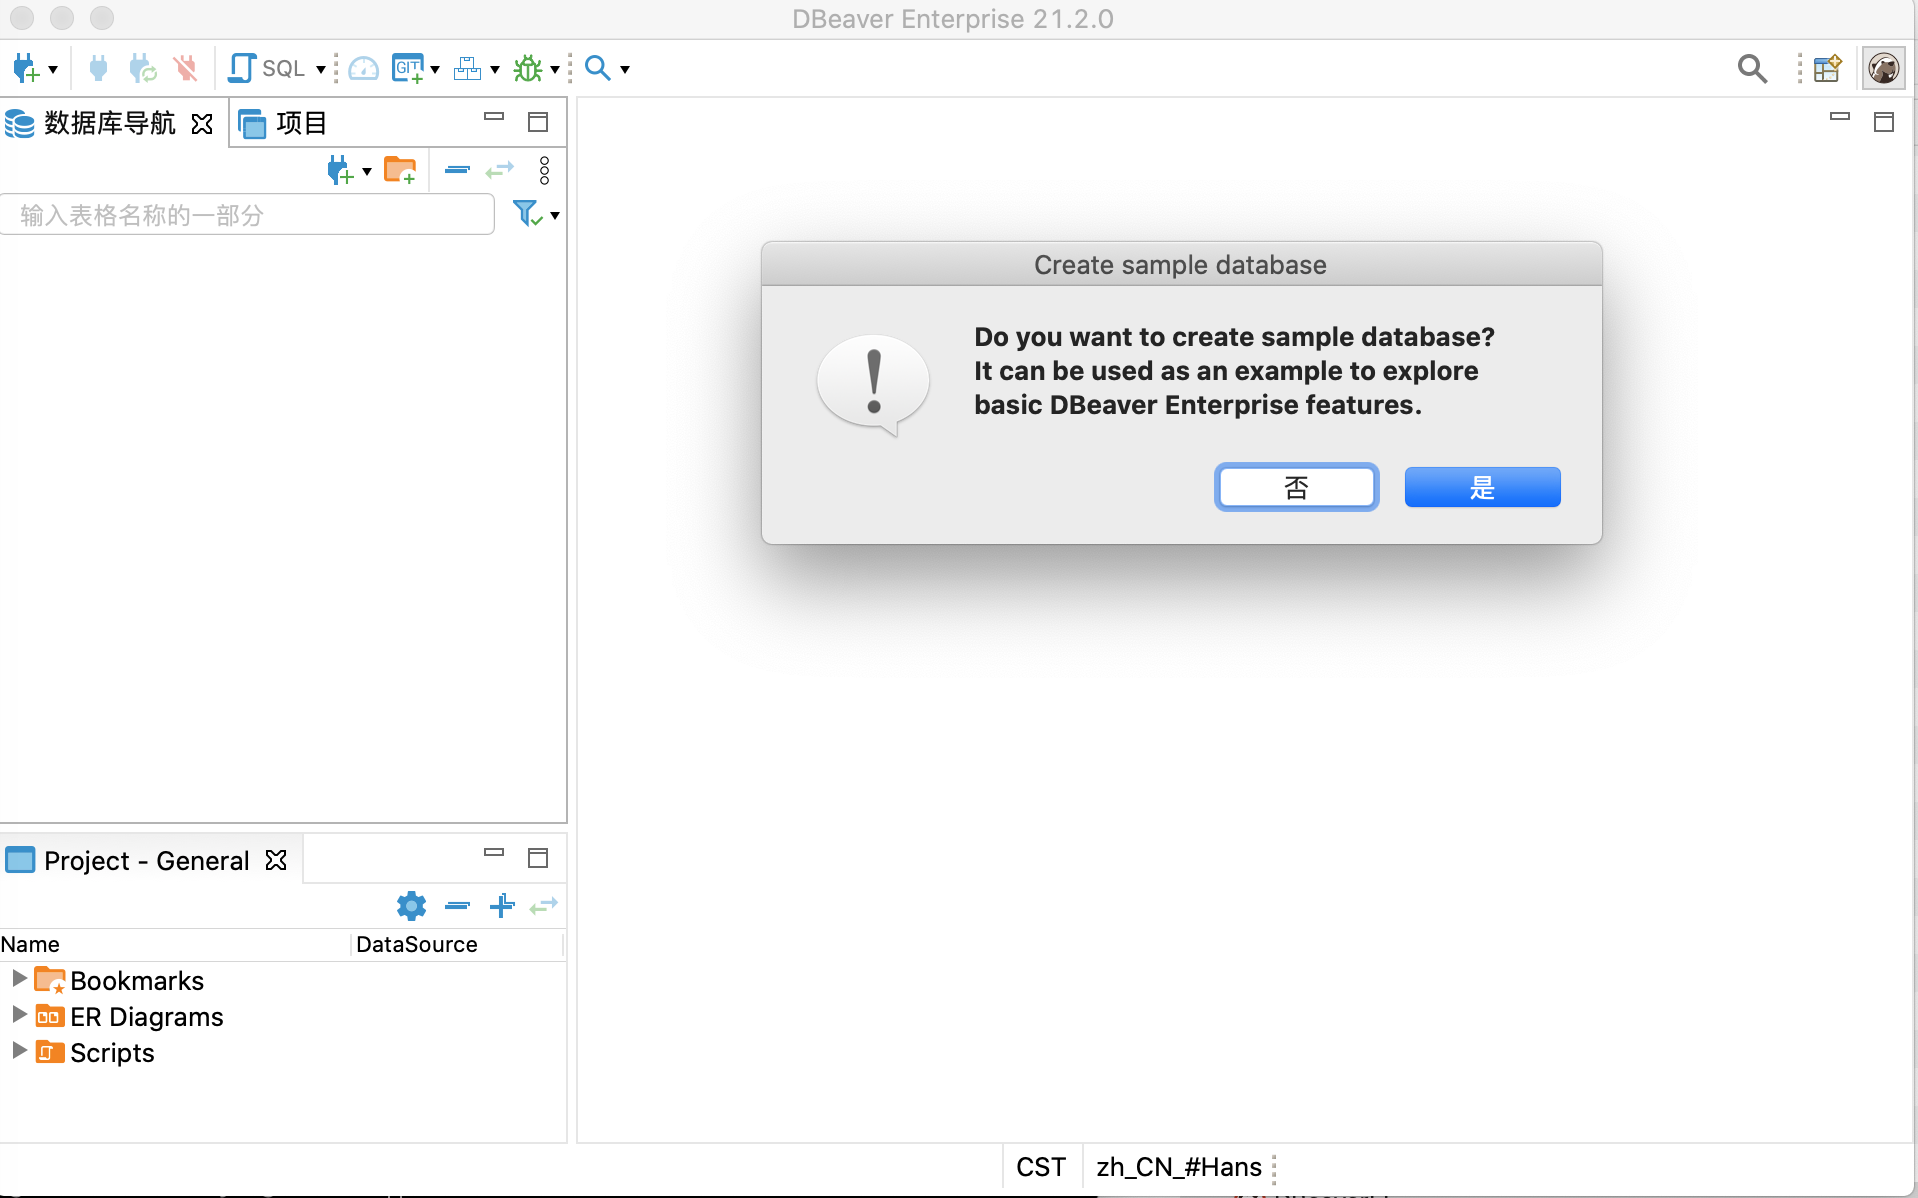
Task: Click the blue plus create icon in Project panel
Action: click(x=502, y=905)
